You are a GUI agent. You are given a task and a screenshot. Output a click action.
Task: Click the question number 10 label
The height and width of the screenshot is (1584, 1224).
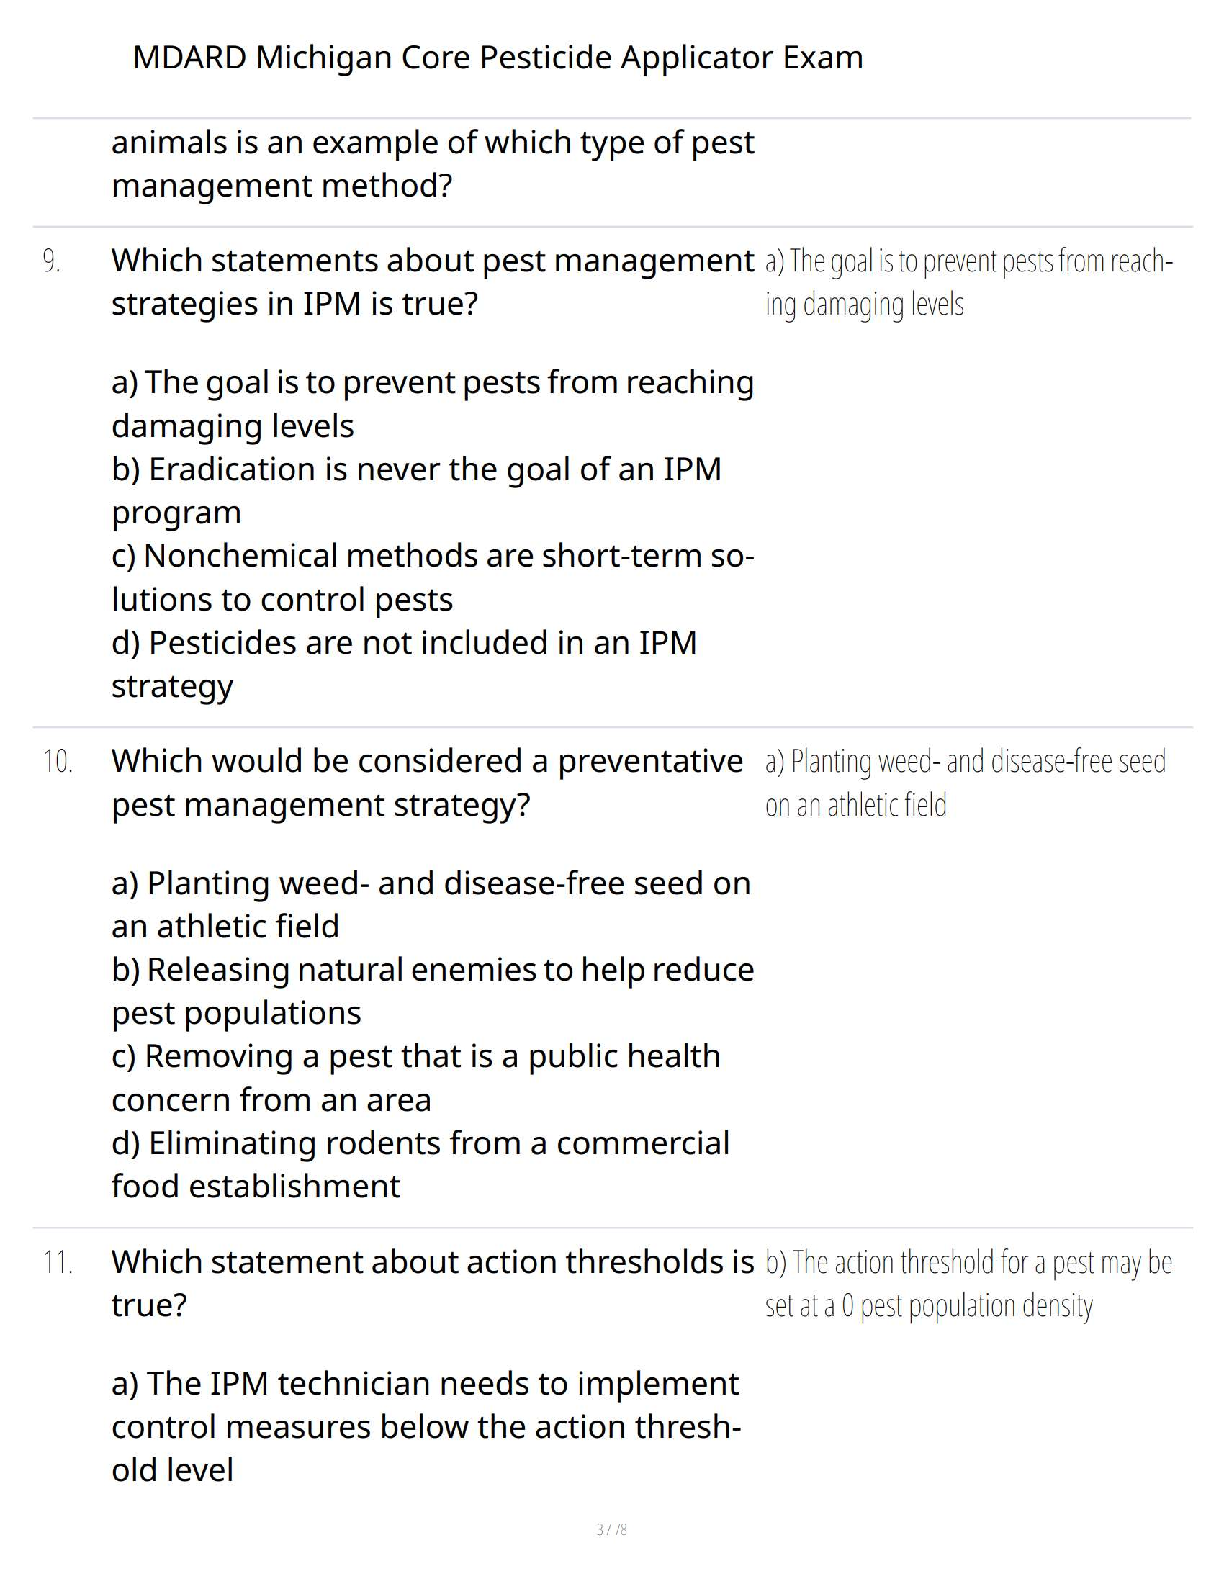point(58,762)
